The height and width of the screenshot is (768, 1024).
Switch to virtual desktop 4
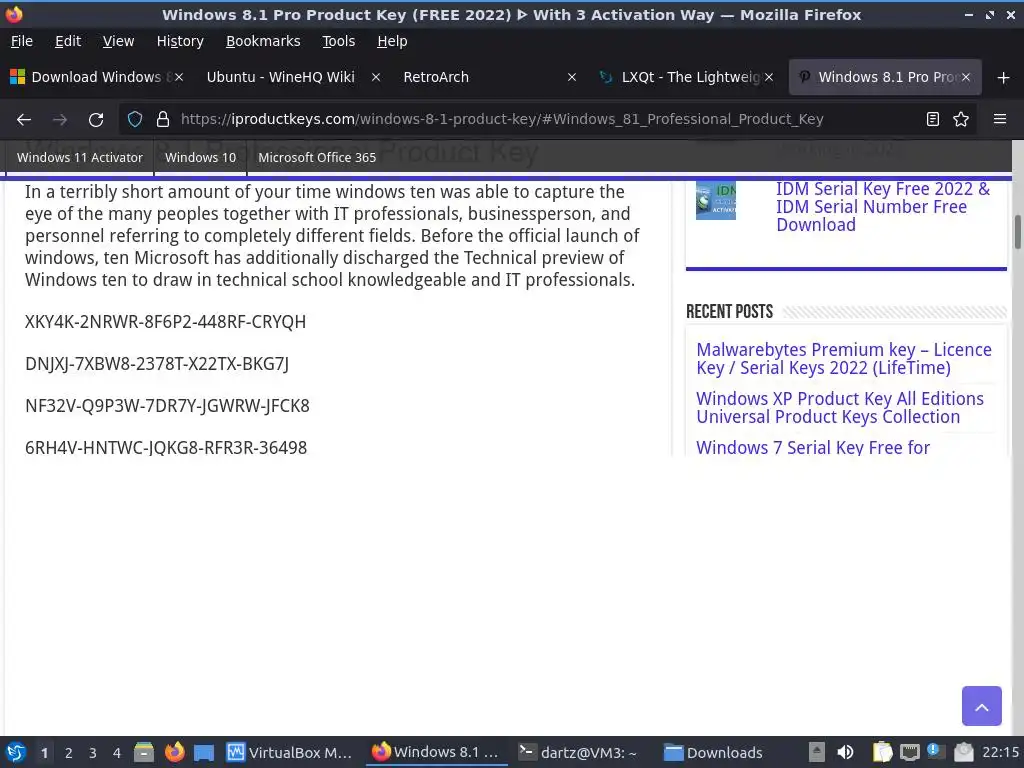[x=117, y=753]
